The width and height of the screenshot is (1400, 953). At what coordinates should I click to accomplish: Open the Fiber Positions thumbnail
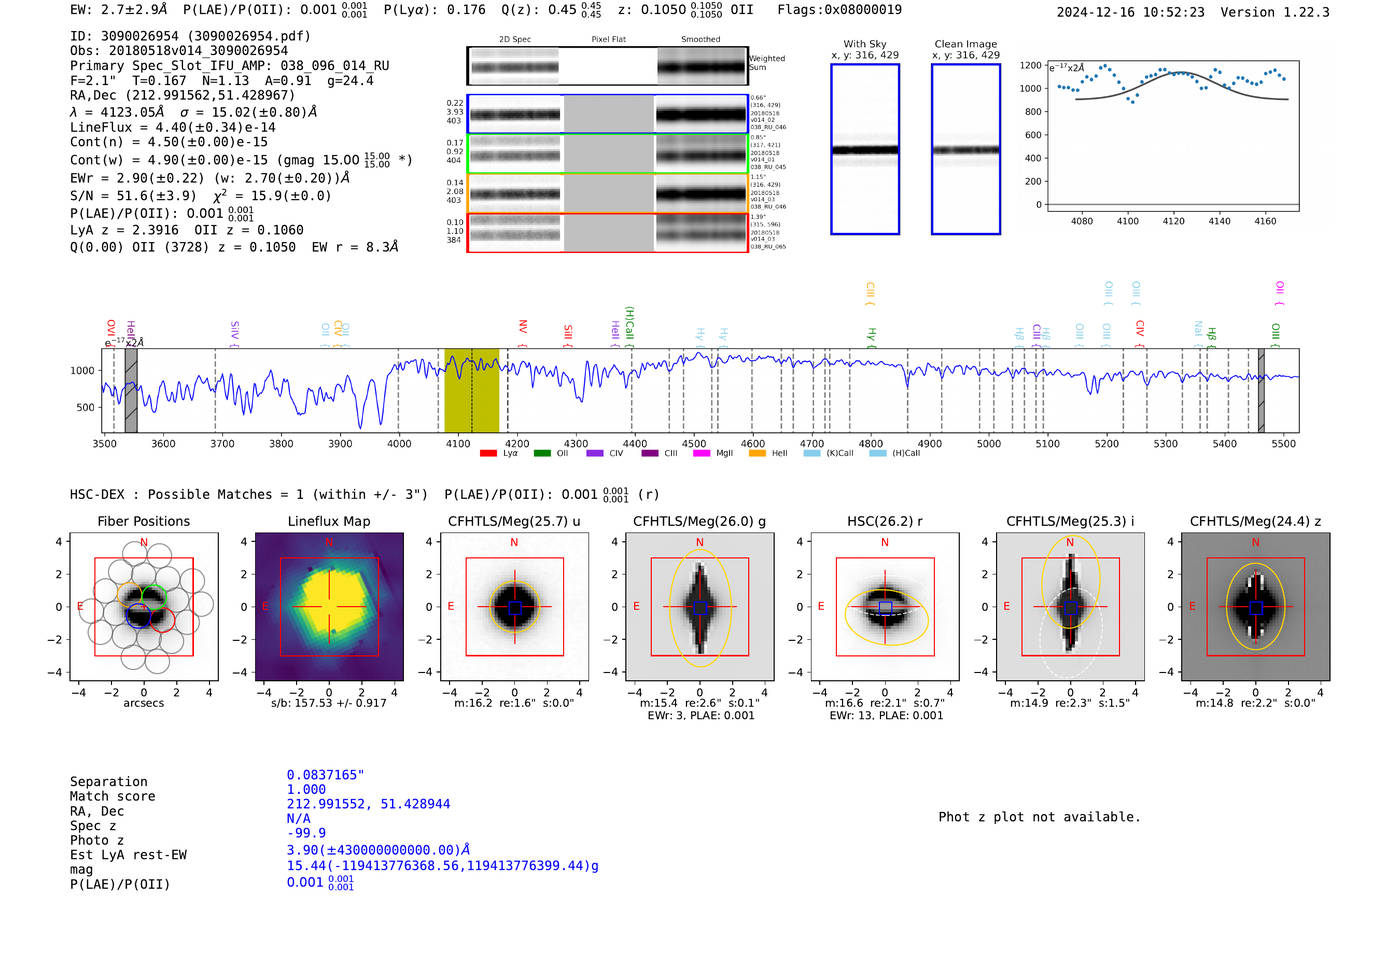144,607
